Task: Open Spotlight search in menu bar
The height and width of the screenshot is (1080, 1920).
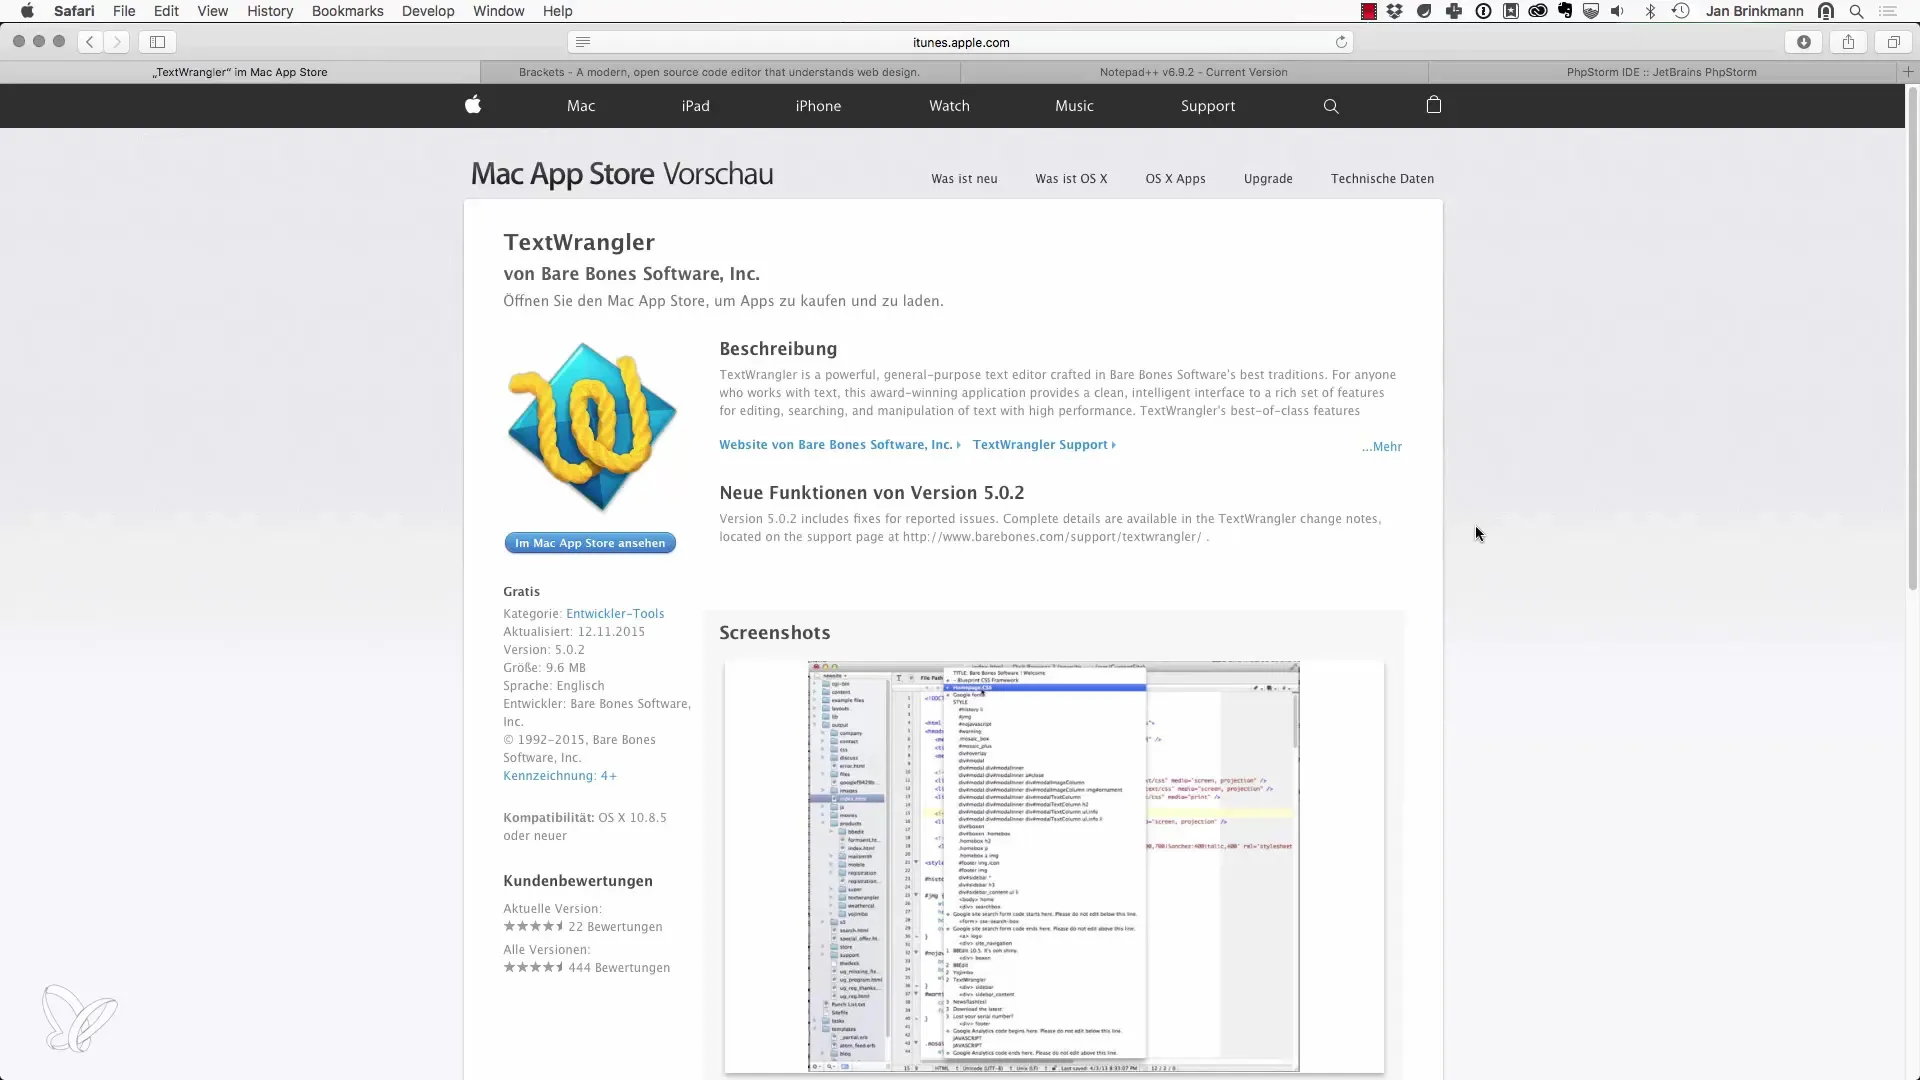Action: 1856,11
